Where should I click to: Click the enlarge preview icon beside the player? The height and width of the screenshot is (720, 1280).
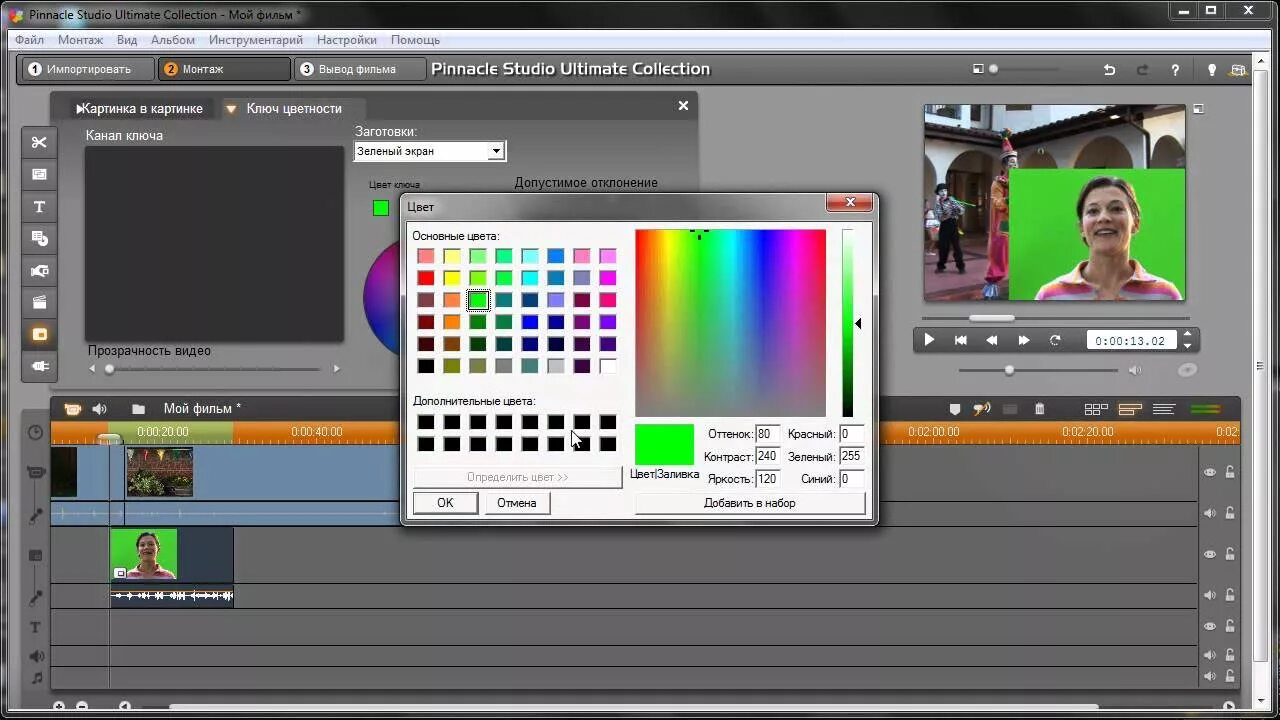pos(1198,109)
